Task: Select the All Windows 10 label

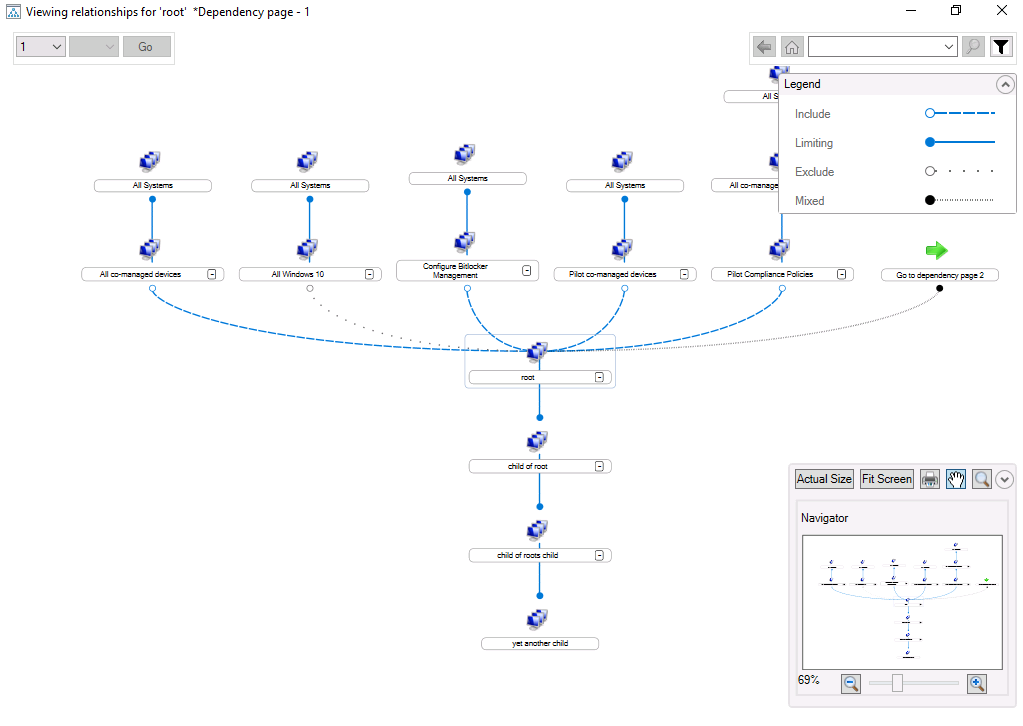Action: click(x=310, y=275)
